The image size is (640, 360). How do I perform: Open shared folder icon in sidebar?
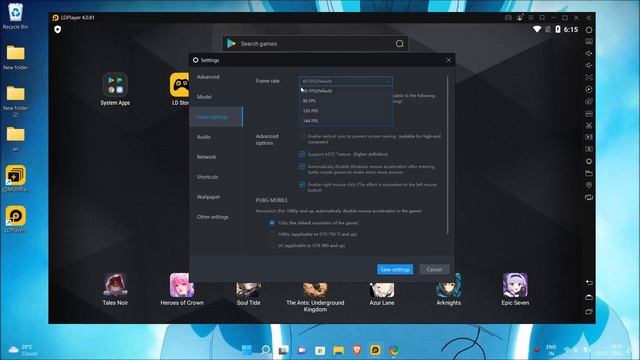589,173
